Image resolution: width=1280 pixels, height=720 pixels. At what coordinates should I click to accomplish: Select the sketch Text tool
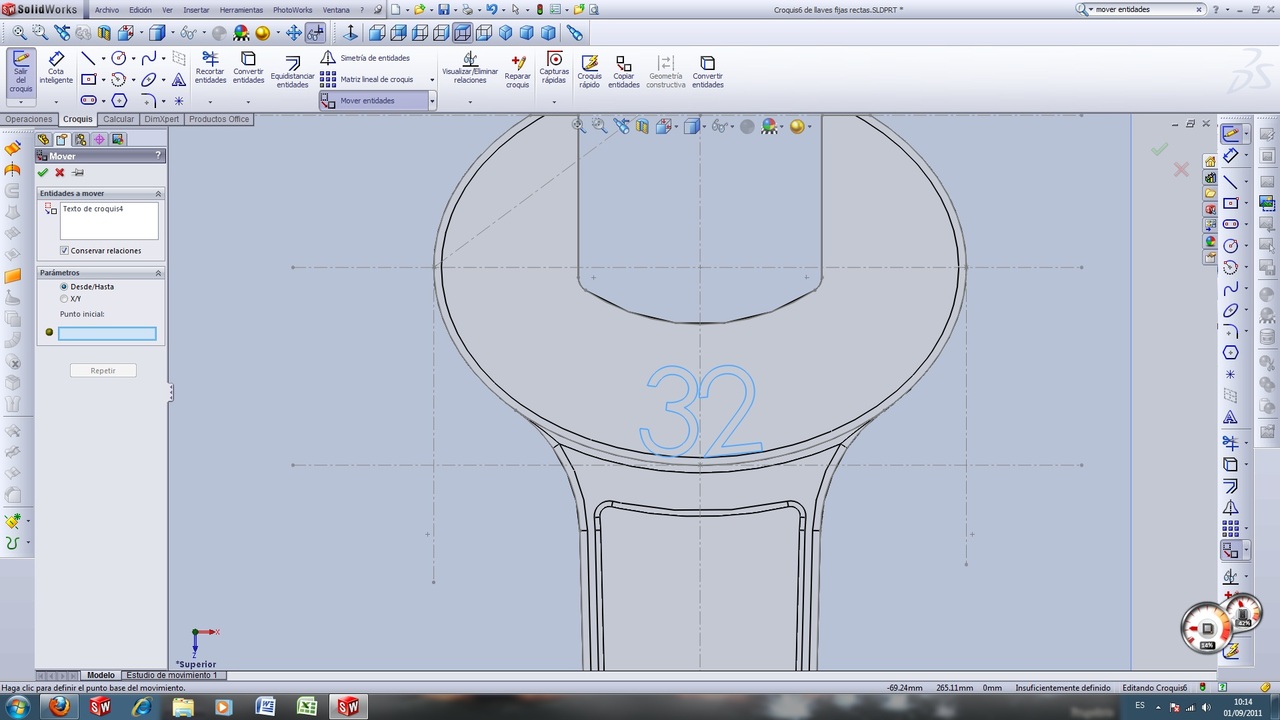click(179, 79)
